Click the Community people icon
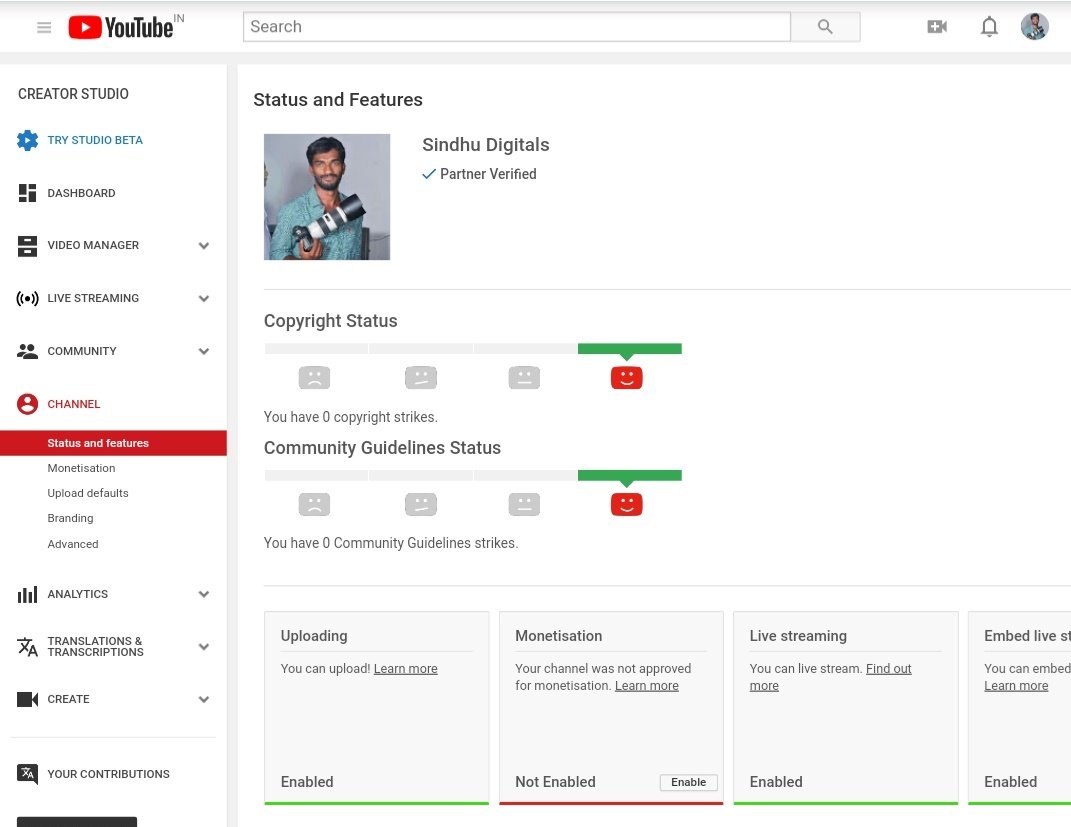Image resolution: width=1071 pixels, height=827 pixels. pyautogui.click(x=27, y=351)
